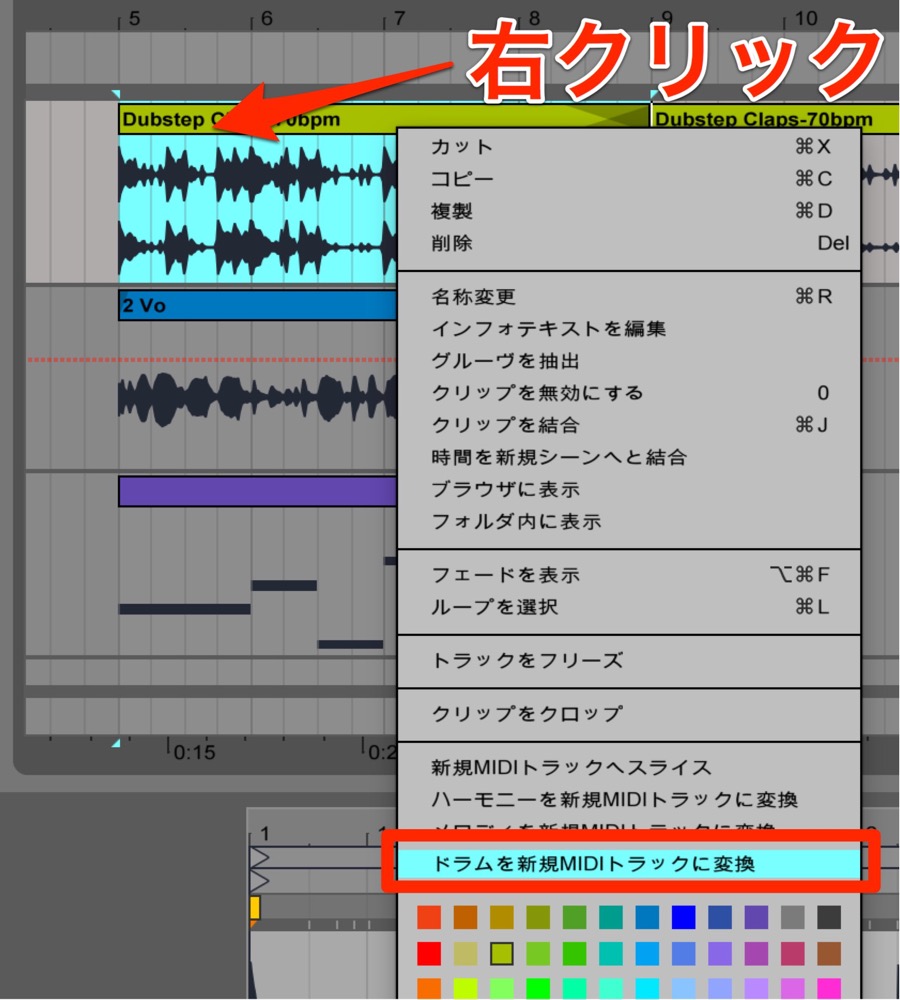Pick the khaki color swatch
Screen dimensions: 900x1000
[466, 954]
